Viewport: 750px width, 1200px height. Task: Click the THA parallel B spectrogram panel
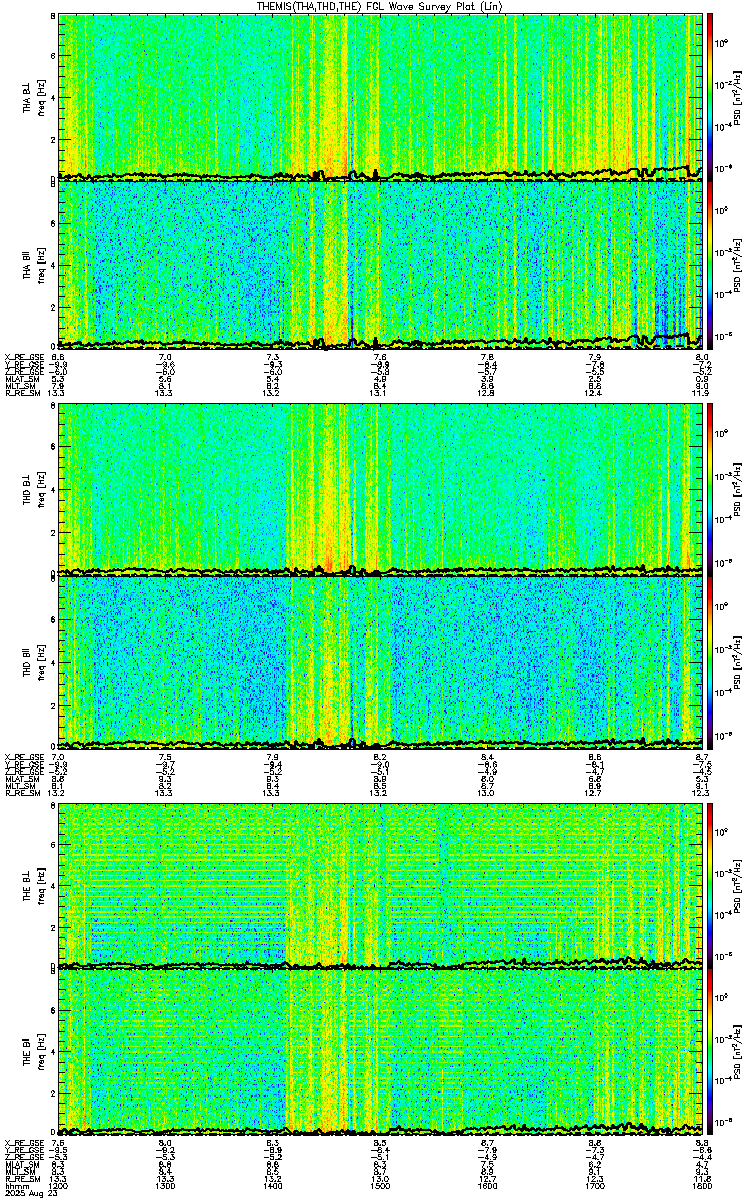(x=380, y=264)
